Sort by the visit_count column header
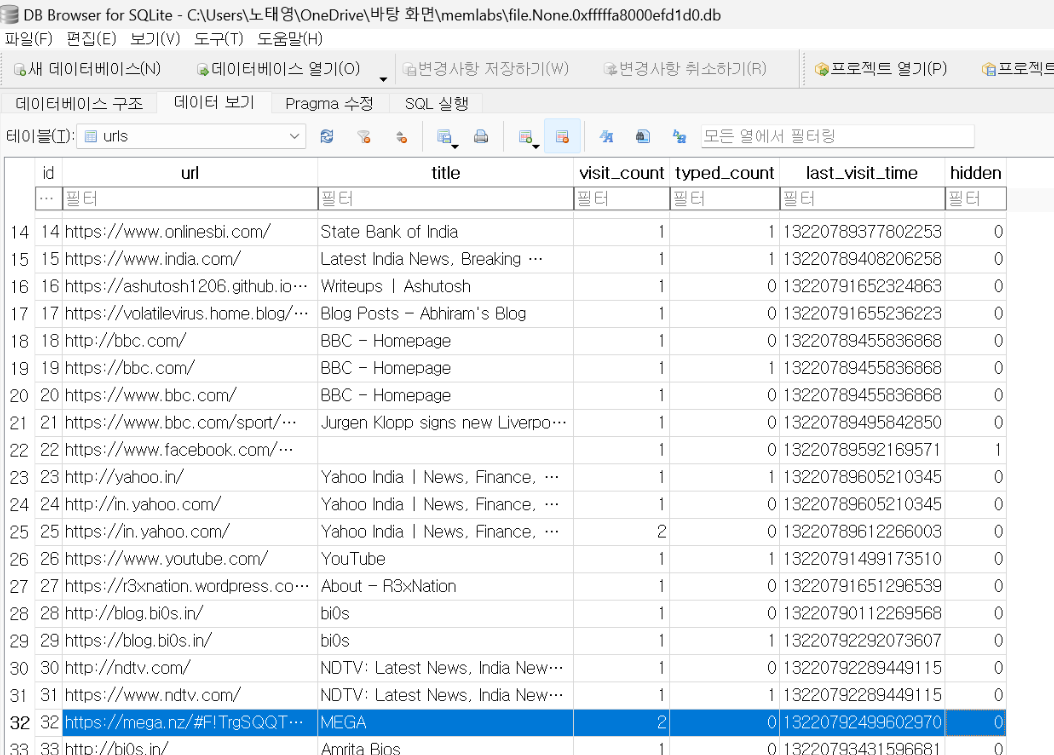This screenshot has height=755, width=1054. pos(622,173)
